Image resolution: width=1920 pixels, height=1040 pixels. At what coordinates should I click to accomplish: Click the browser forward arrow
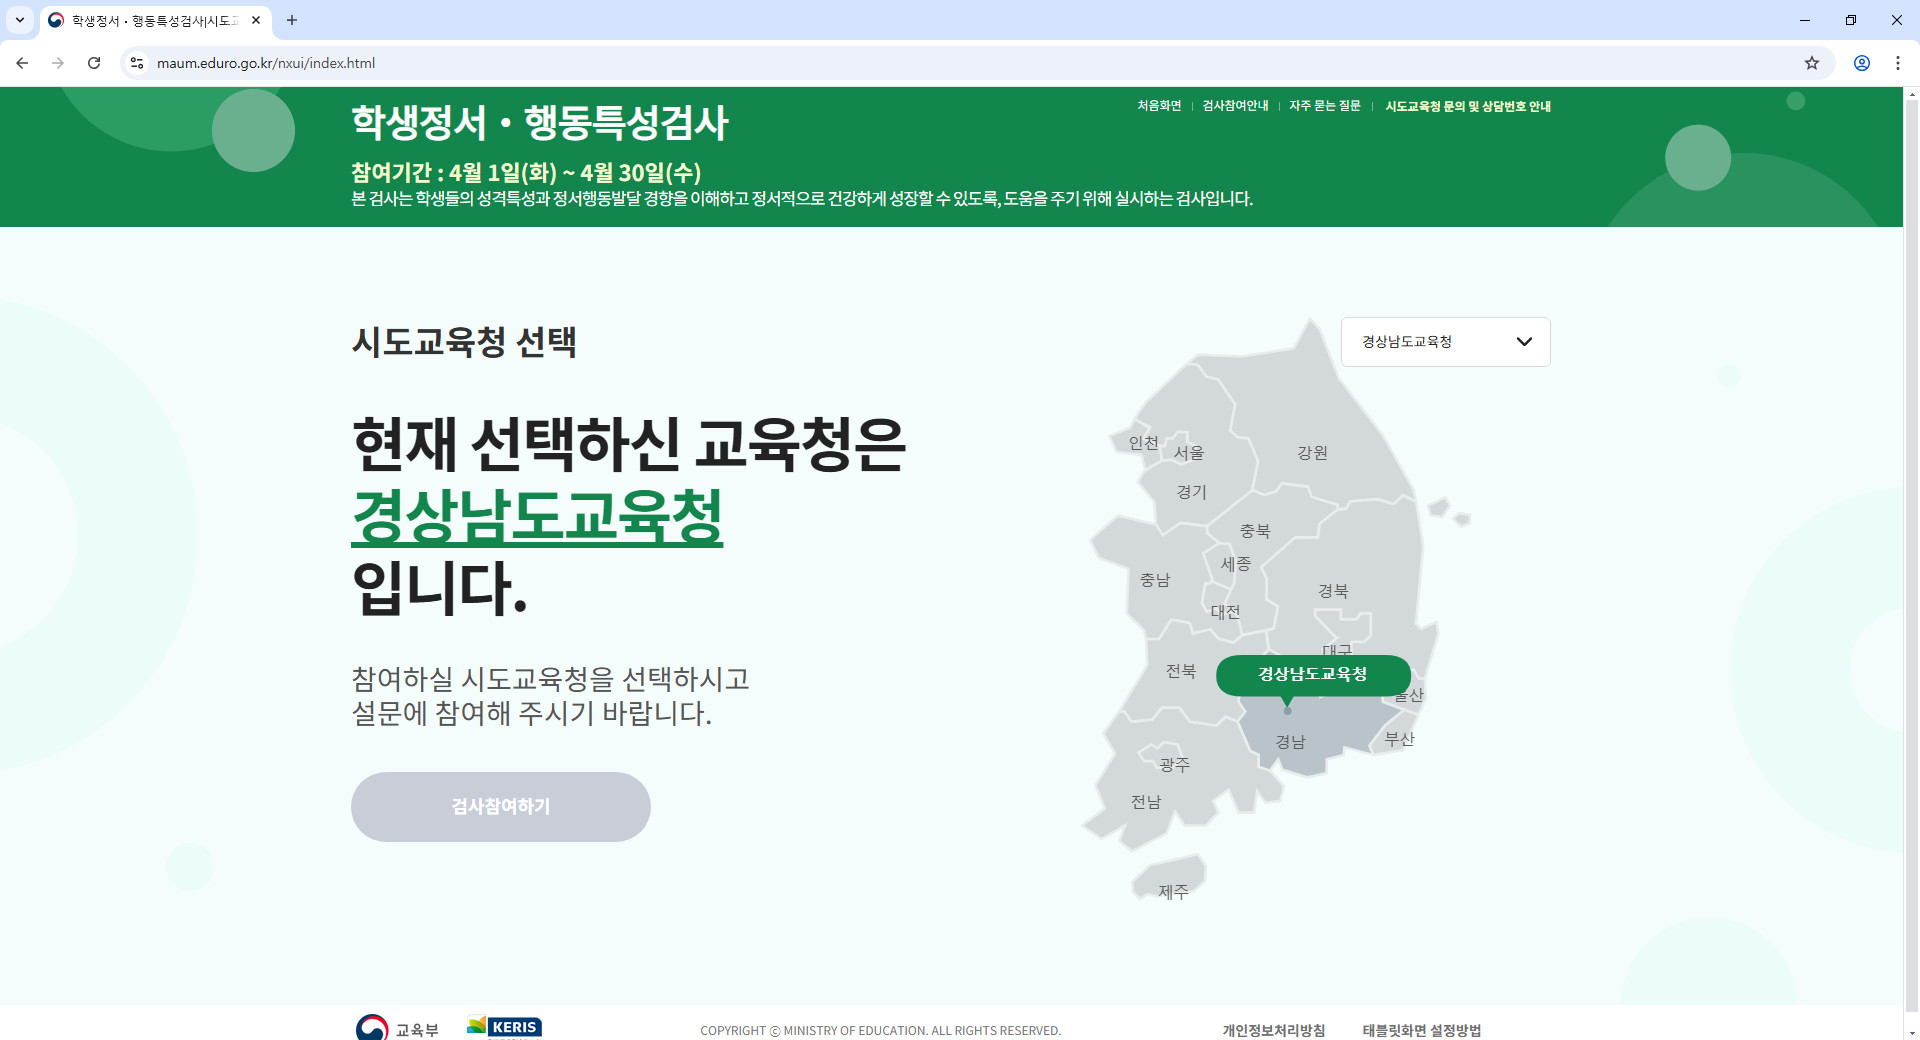click(x=58, y=63)
